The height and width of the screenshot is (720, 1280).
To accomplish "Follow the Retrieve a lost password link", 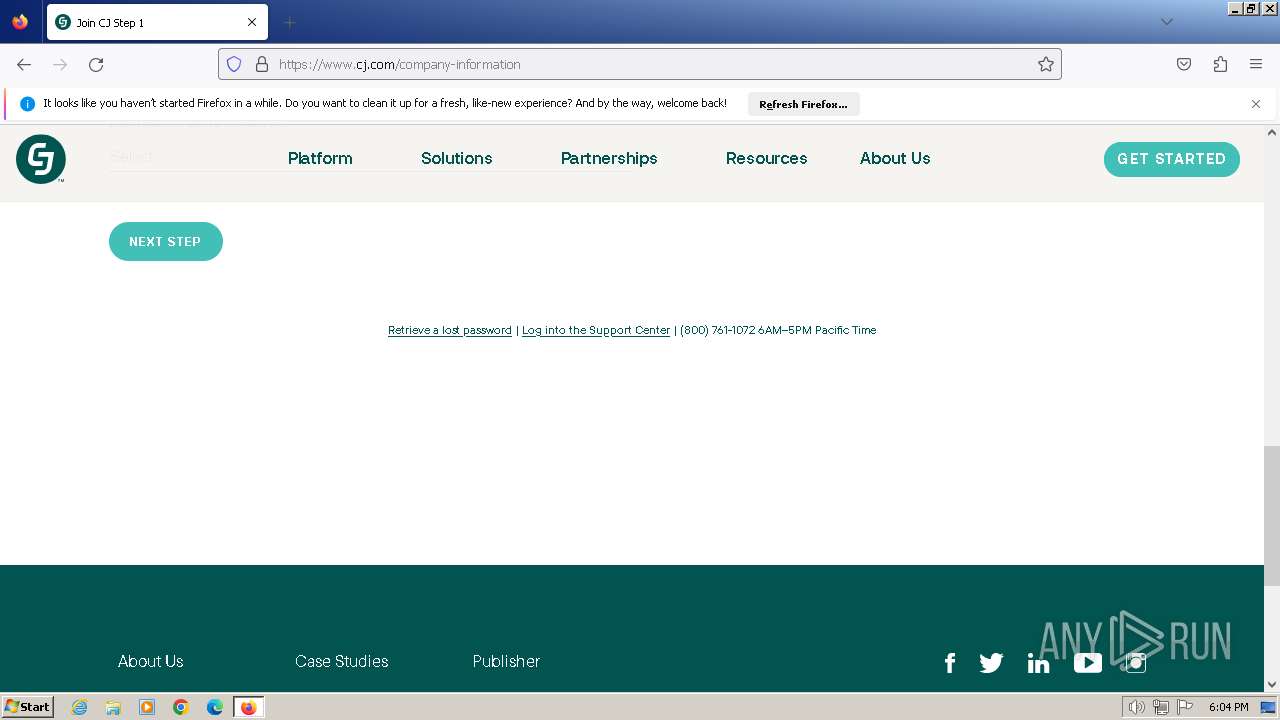I will 450,330.
